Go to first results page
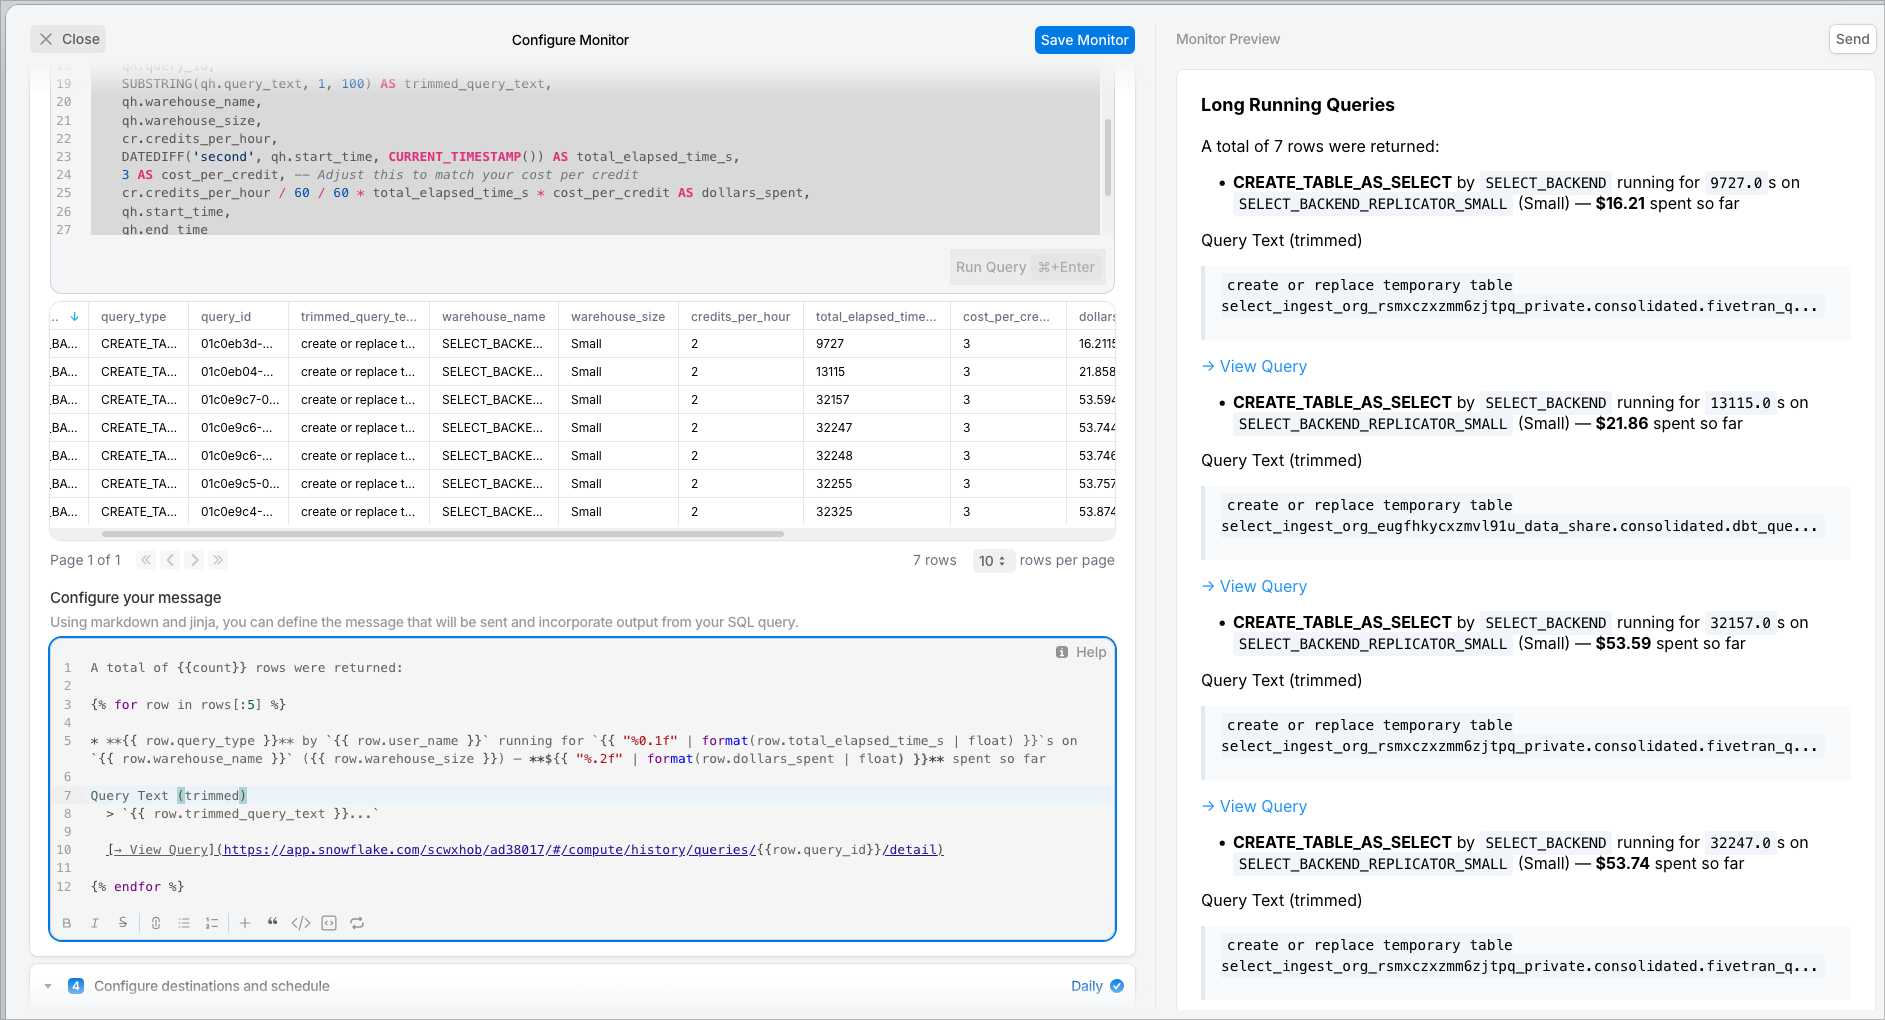1885x1020 pixels. (146, 560)
